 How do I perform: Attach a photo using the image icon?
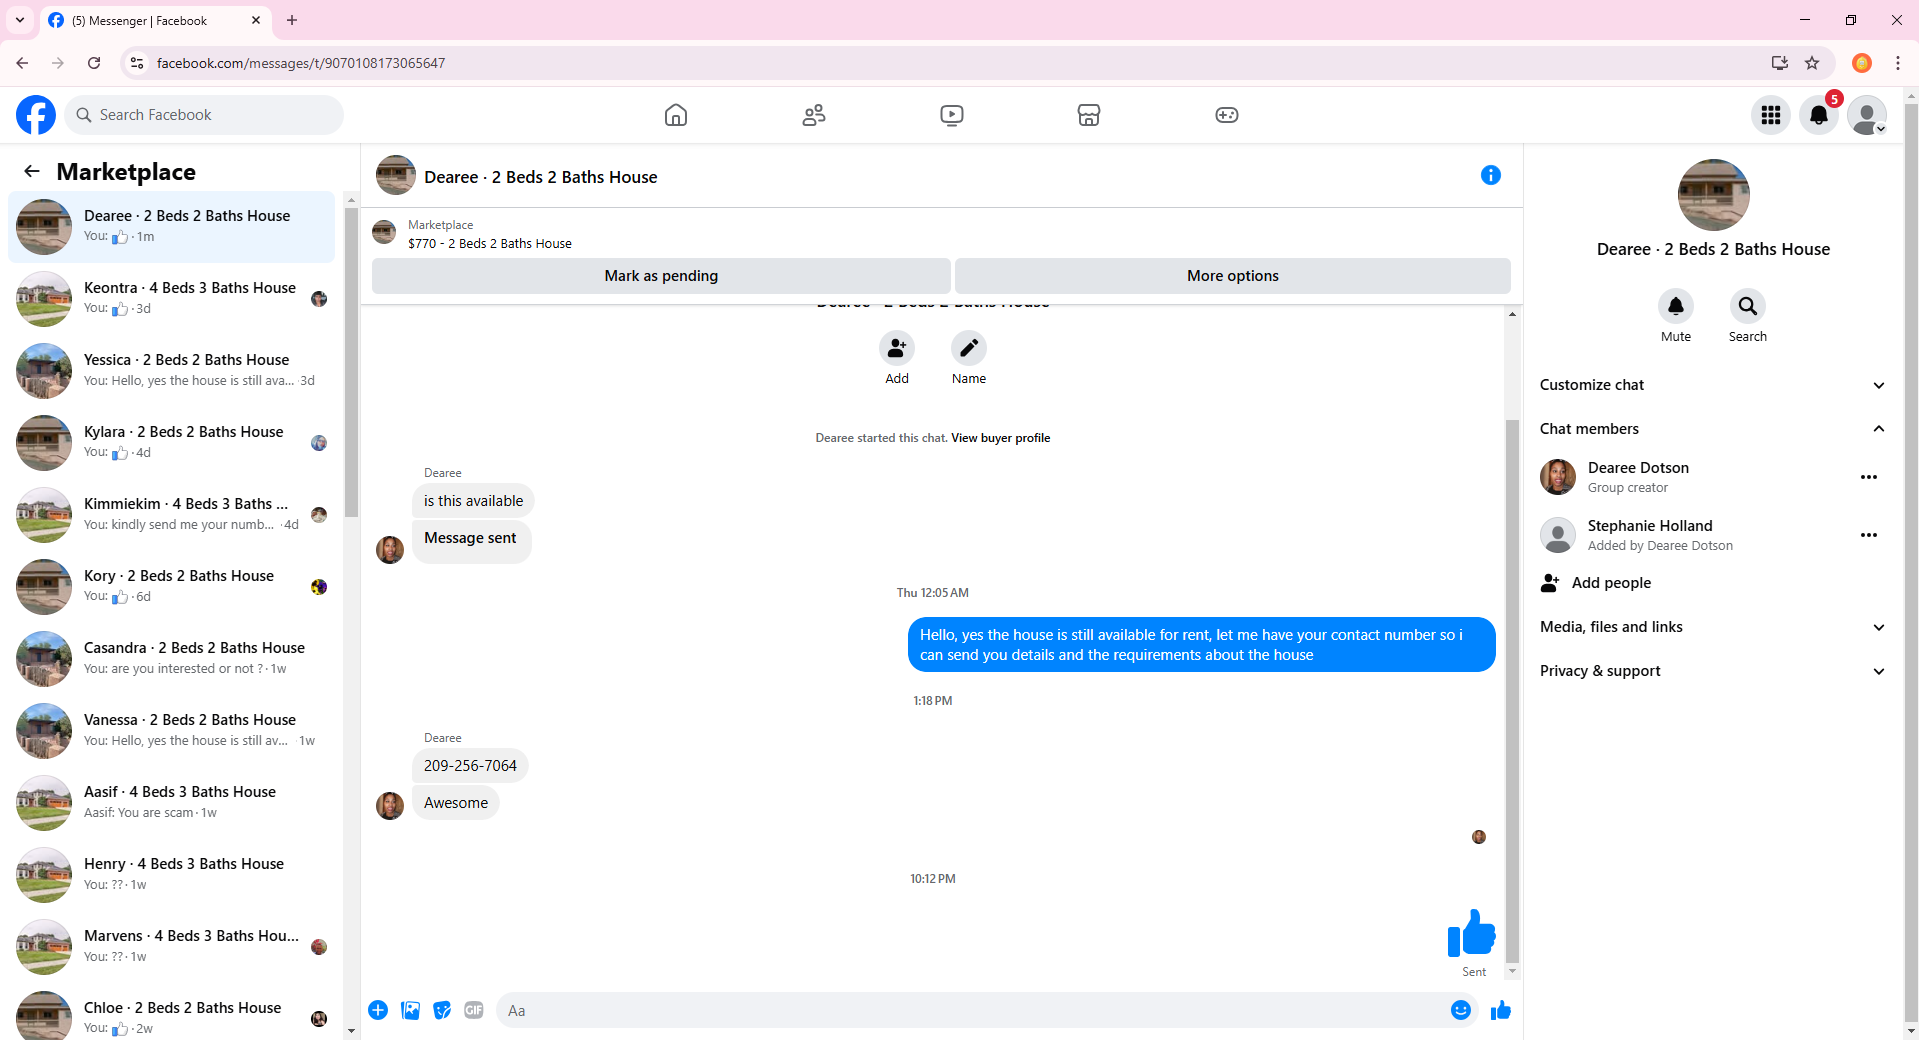click(410, 1010)
